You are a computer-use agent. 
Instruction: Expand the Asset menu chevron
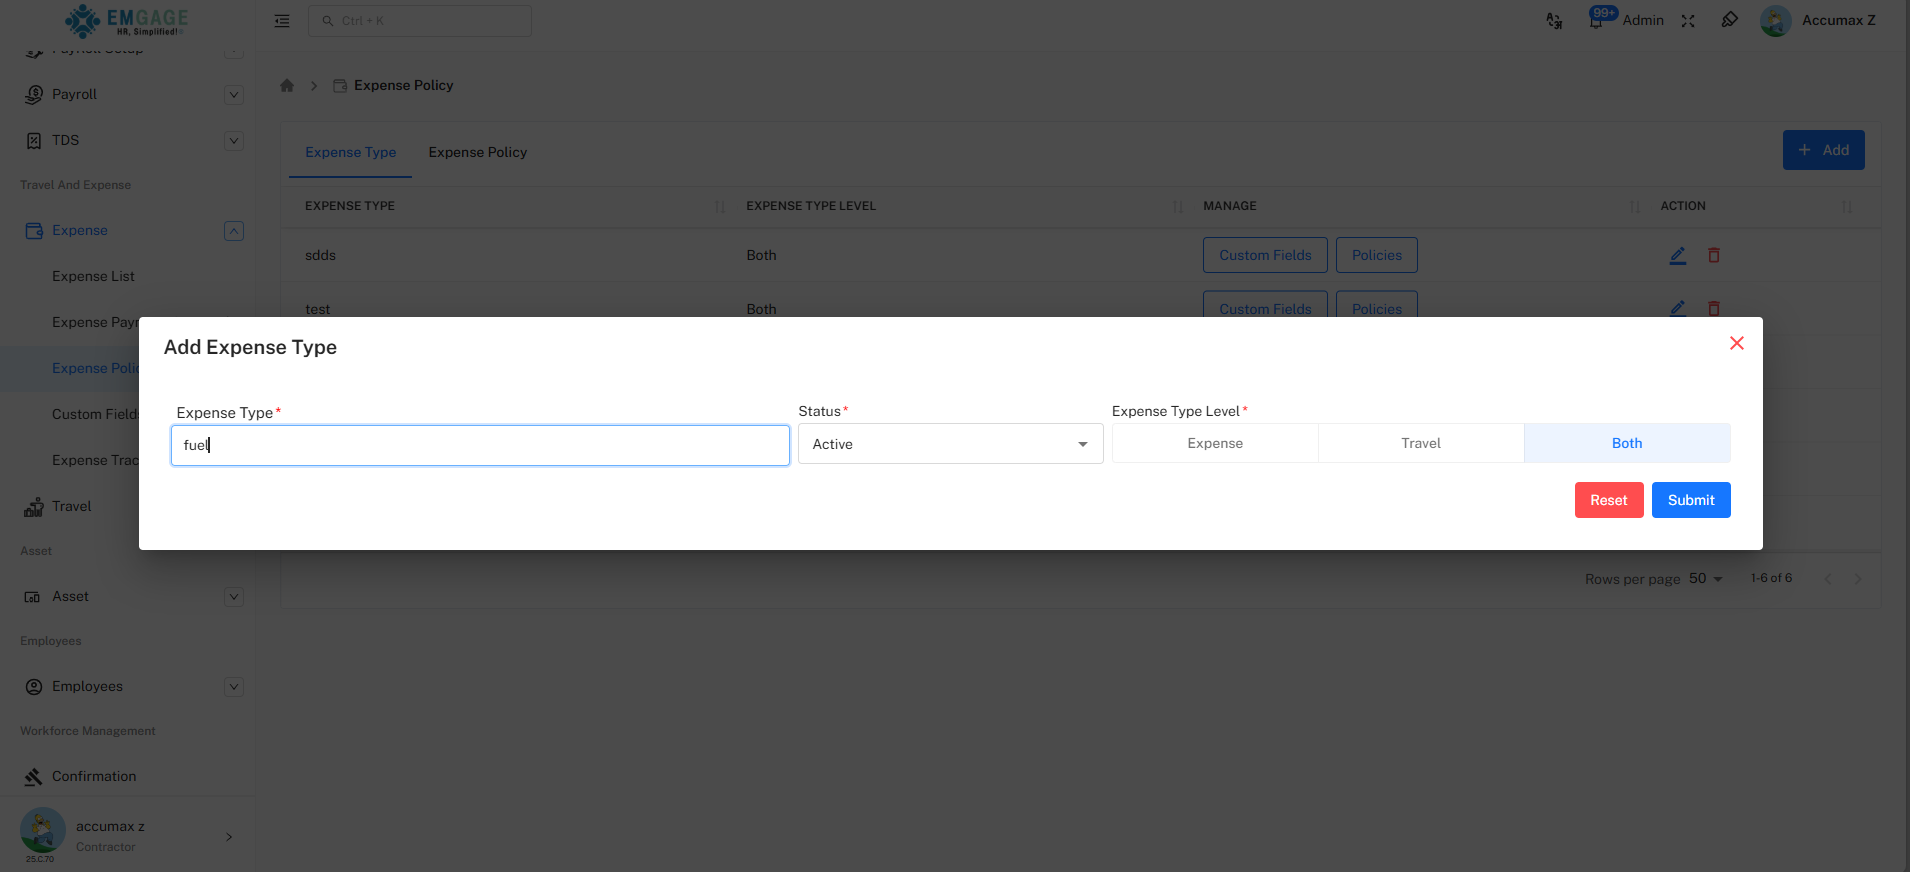tap(234, 597)
